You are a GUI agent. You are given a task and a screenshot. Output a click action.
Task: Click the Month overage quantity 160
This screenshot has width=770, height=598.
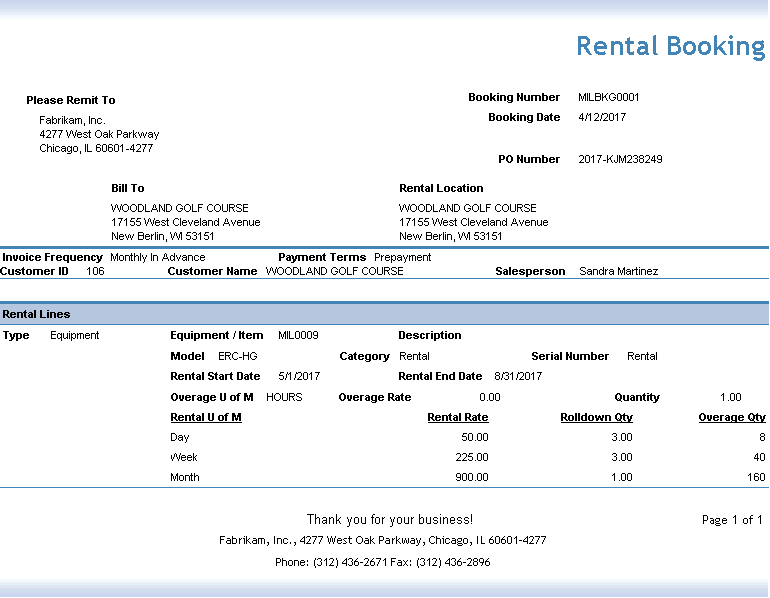755,477
